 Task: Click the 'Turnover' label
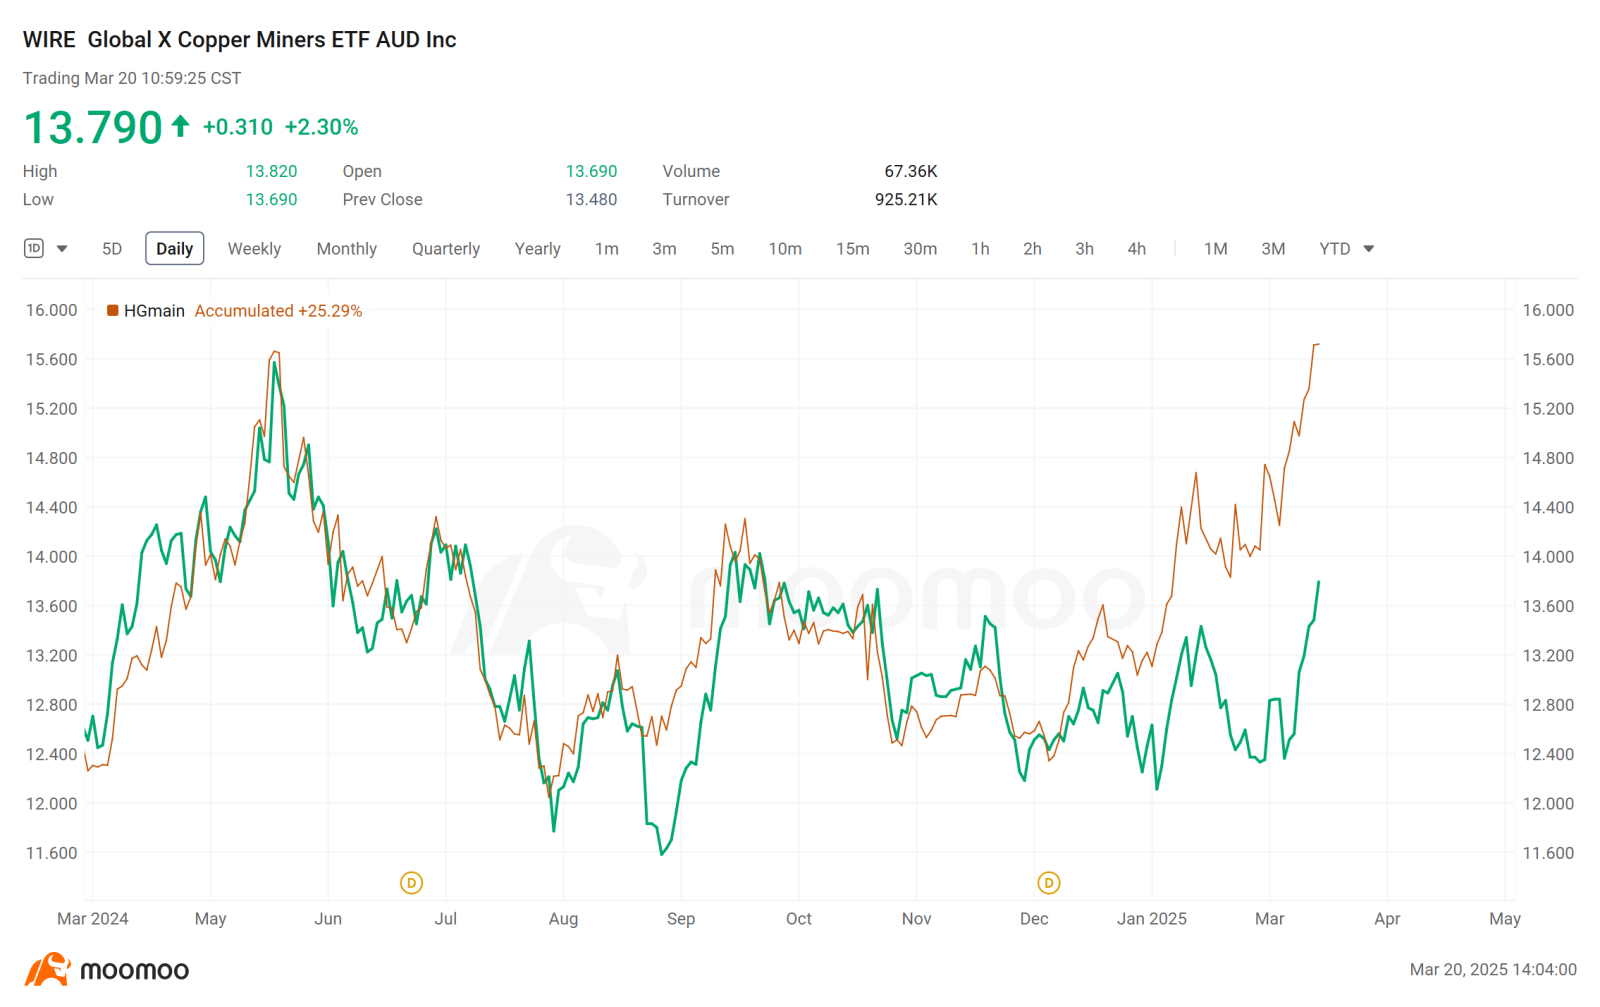point(696,199)
